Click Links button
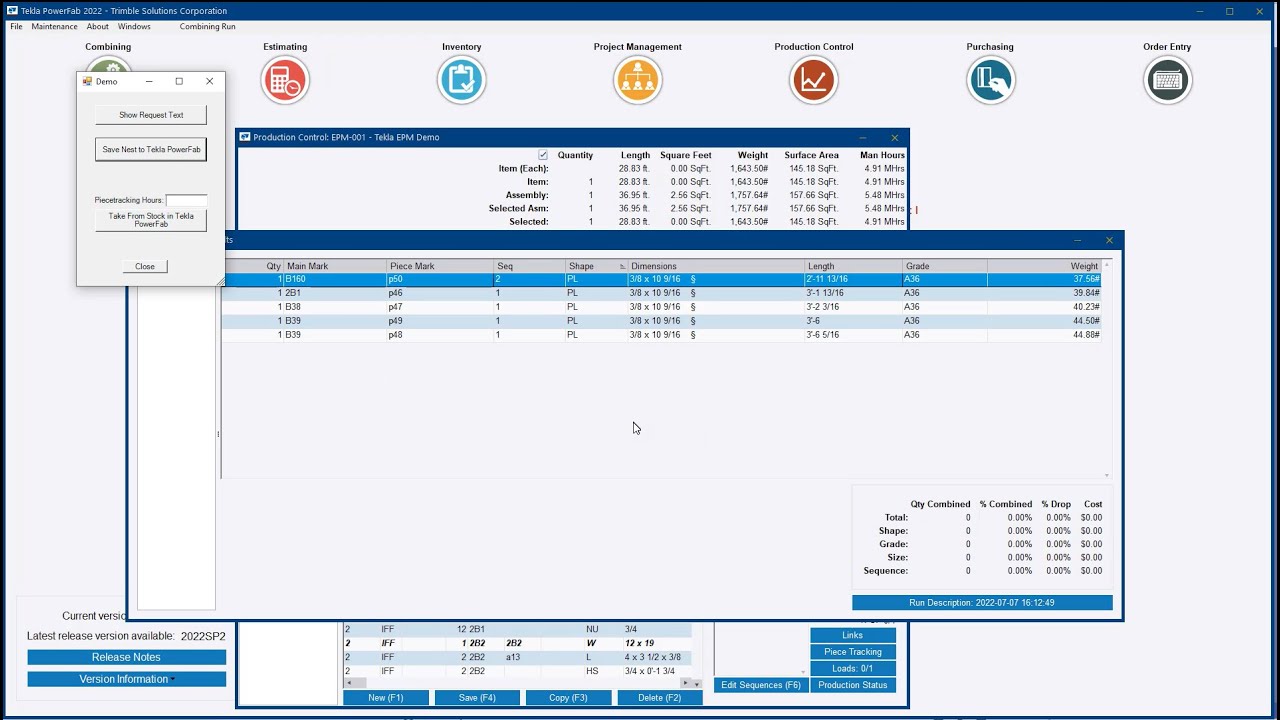 (853, 635)
